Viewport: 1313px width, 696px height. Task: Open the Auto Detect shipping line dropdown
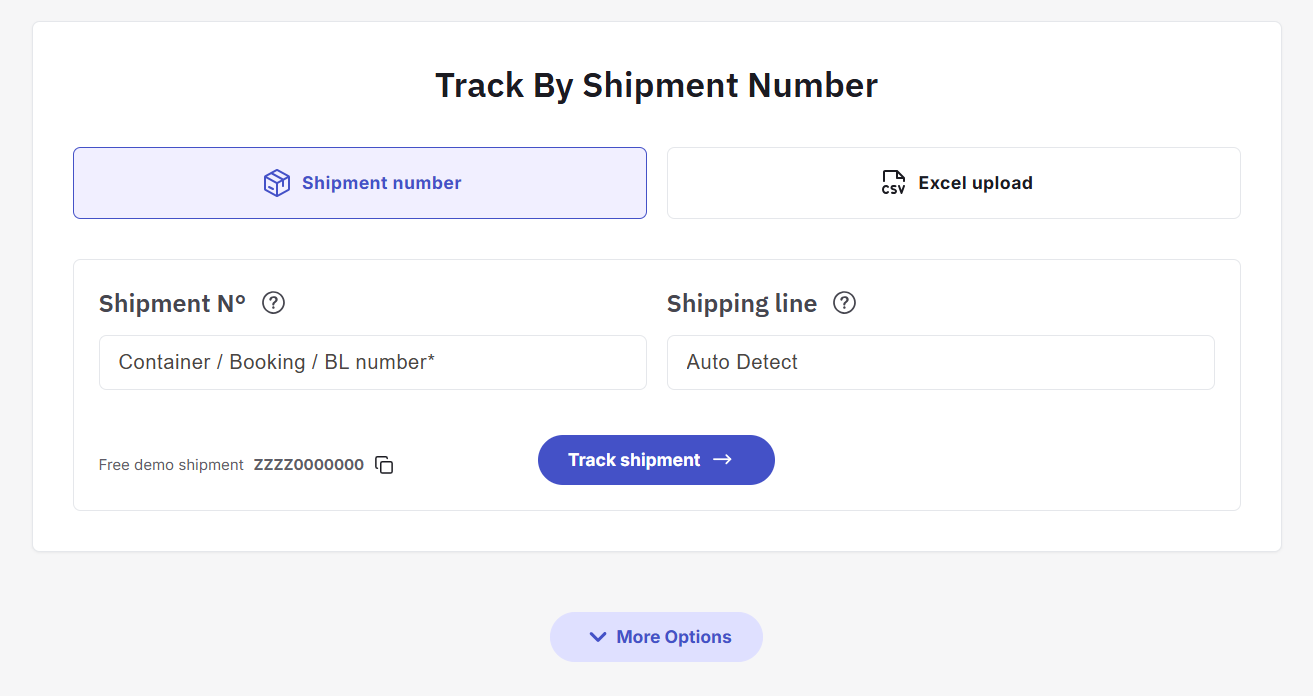coord(941,362)
